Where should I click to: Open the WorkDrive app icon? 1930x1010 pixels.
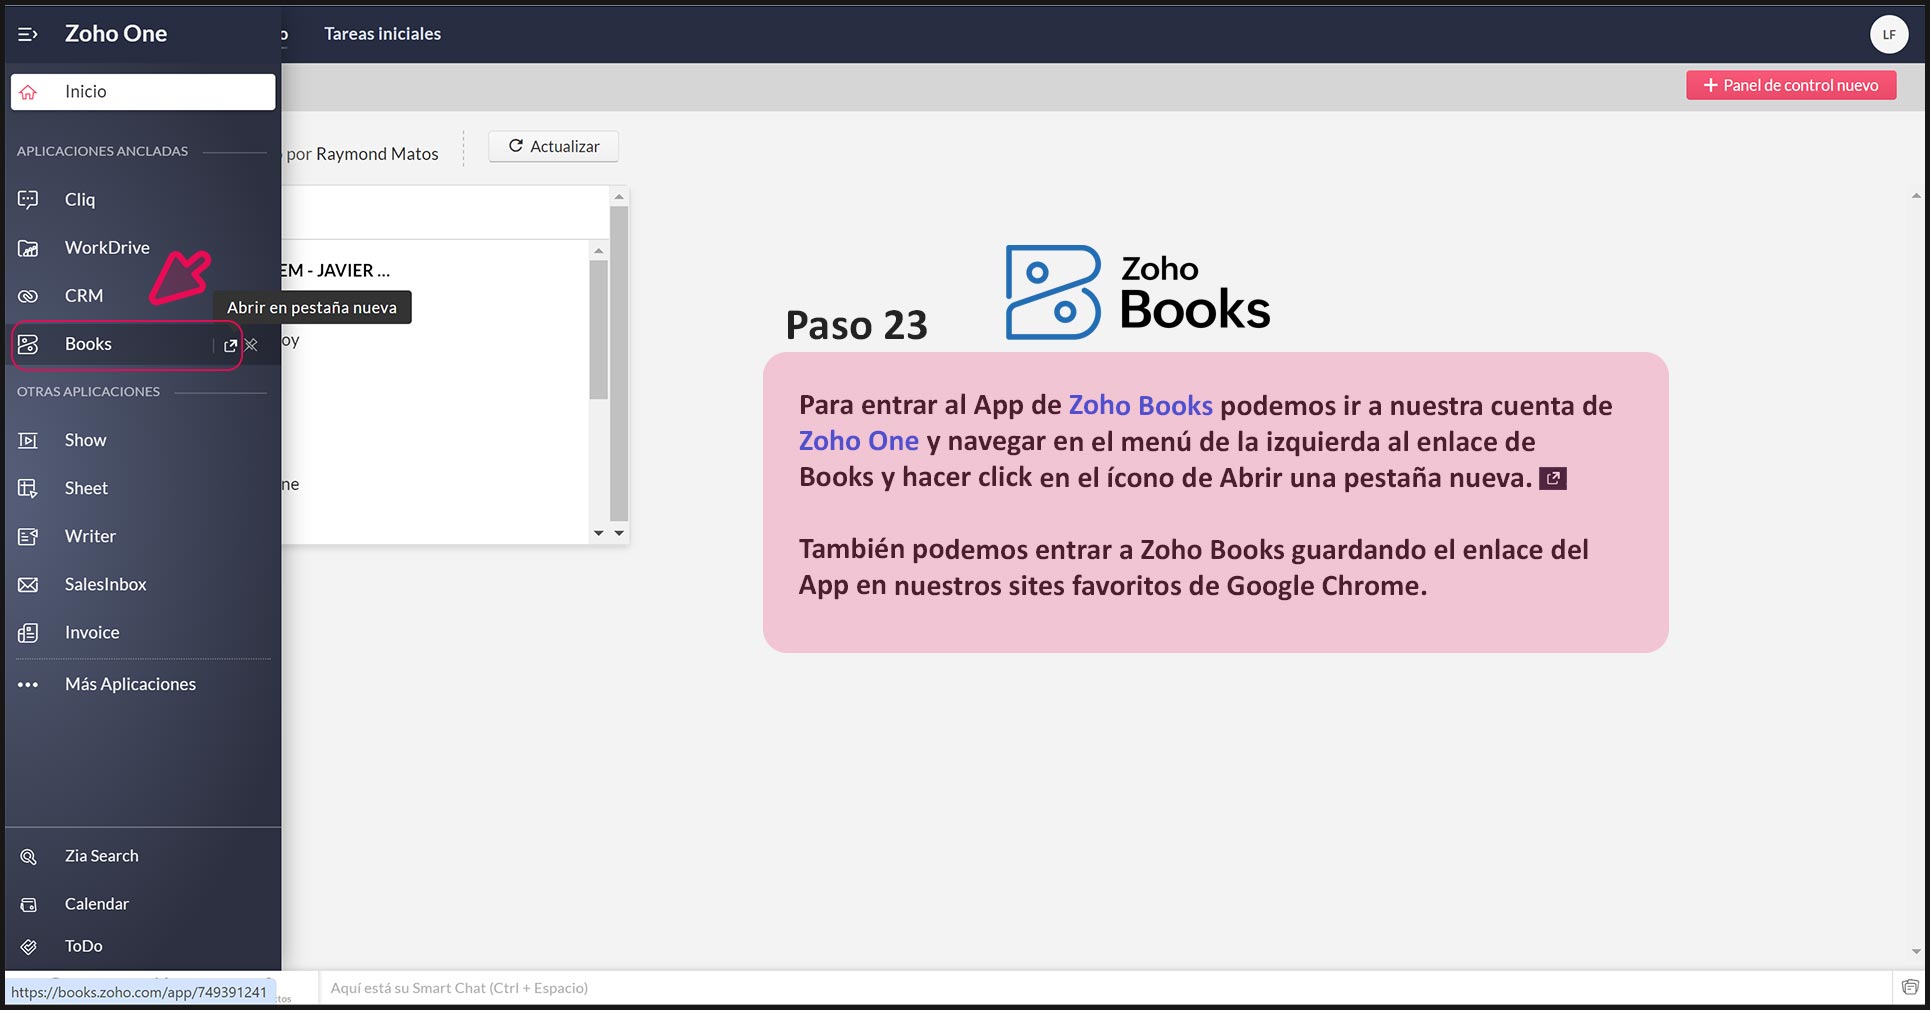[x=28, y=248]
